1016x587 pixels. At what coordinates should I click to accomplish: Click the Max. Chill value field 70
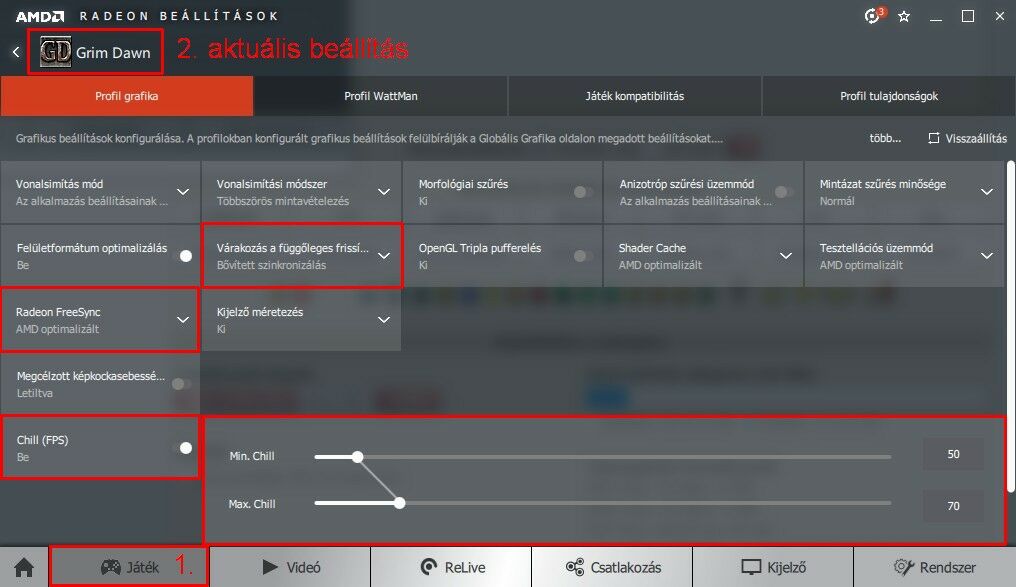click(953, 505)
